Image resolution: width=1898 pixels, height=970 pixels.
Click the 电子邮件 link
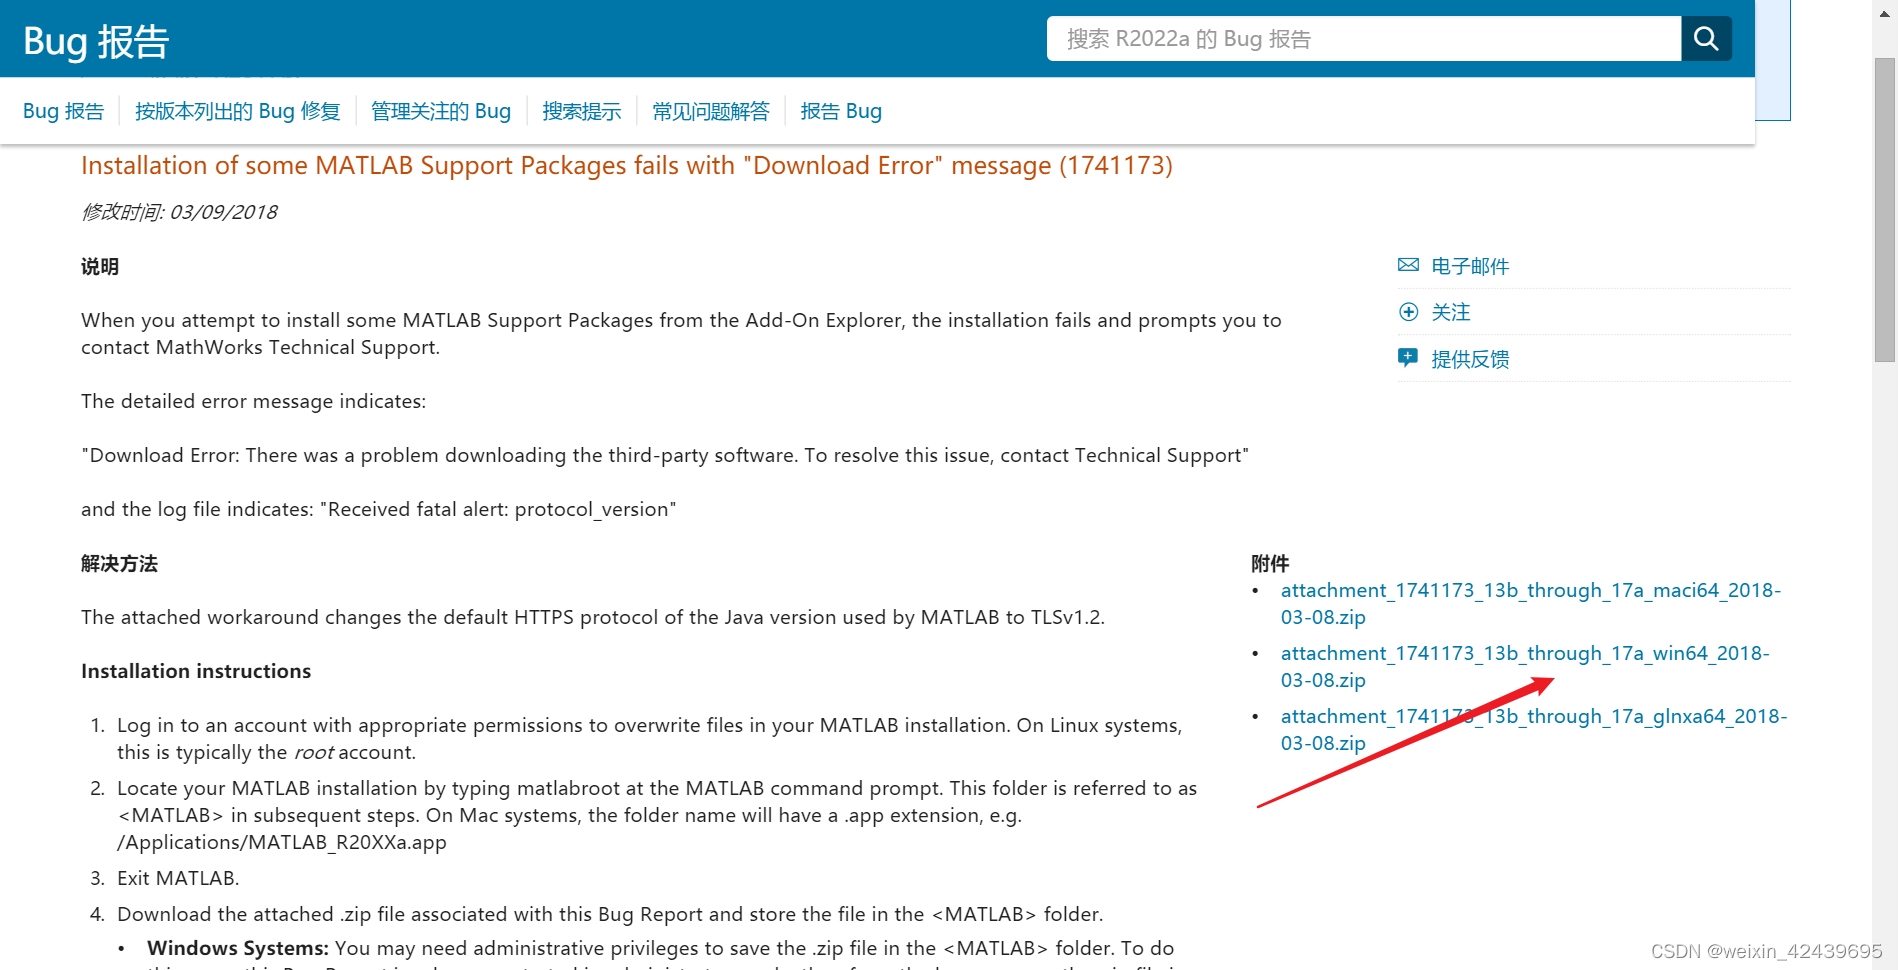[x=1470, y=266]
